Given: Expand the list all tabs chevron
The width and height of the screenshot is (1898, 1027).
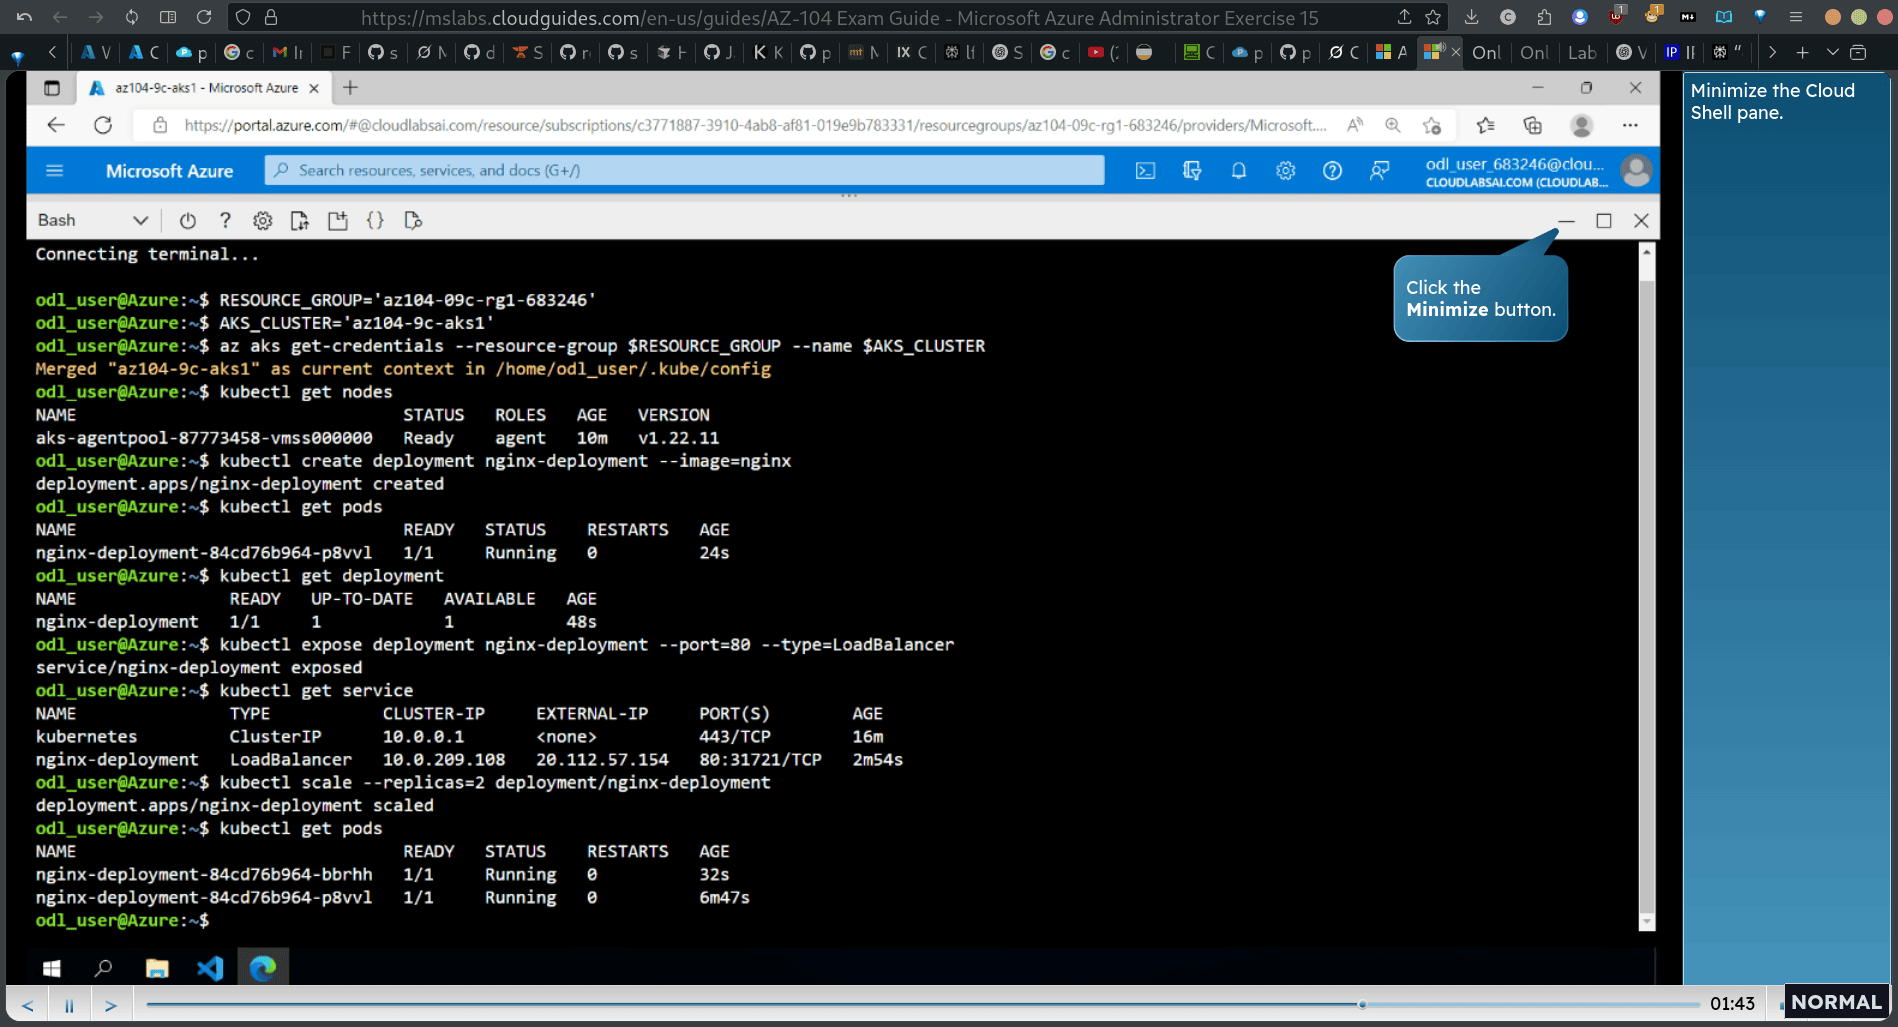Looking at the screenshot, I should click(1832, 52).
